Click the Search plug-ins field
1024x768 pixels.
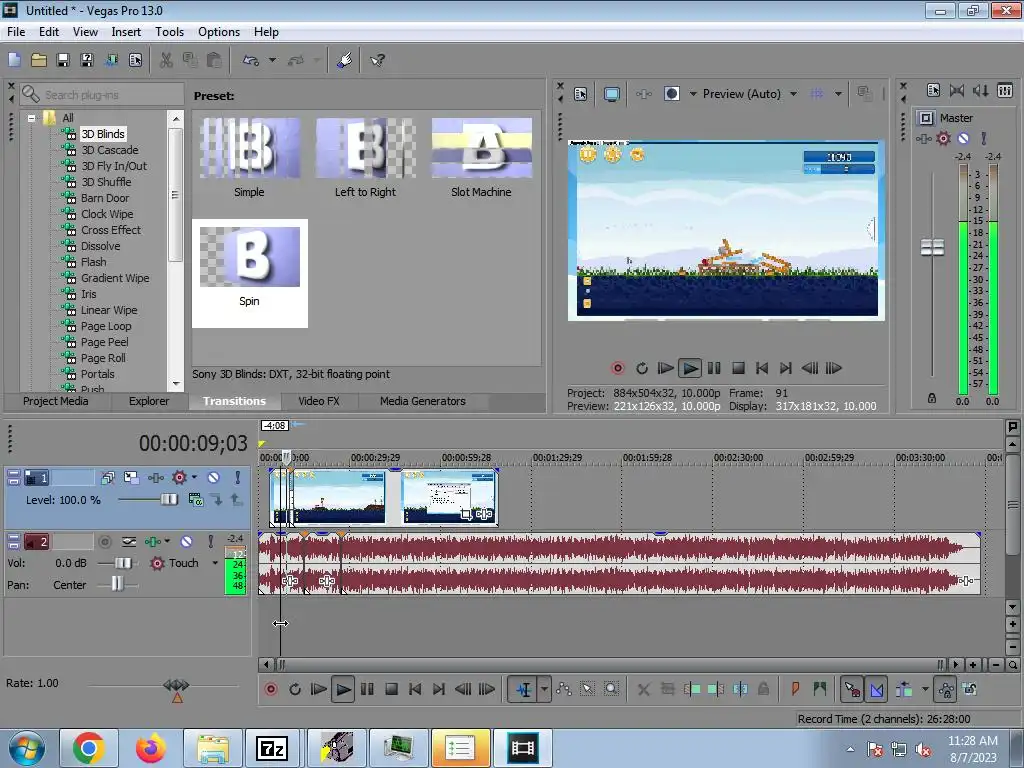tap(103, 95)
